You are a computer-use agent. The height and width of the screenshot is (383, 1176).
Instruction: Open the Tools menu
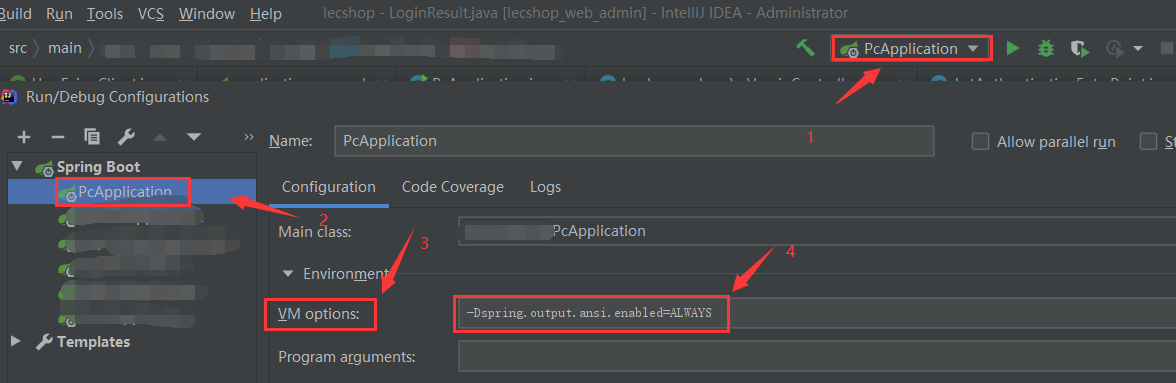coord(105,13)
